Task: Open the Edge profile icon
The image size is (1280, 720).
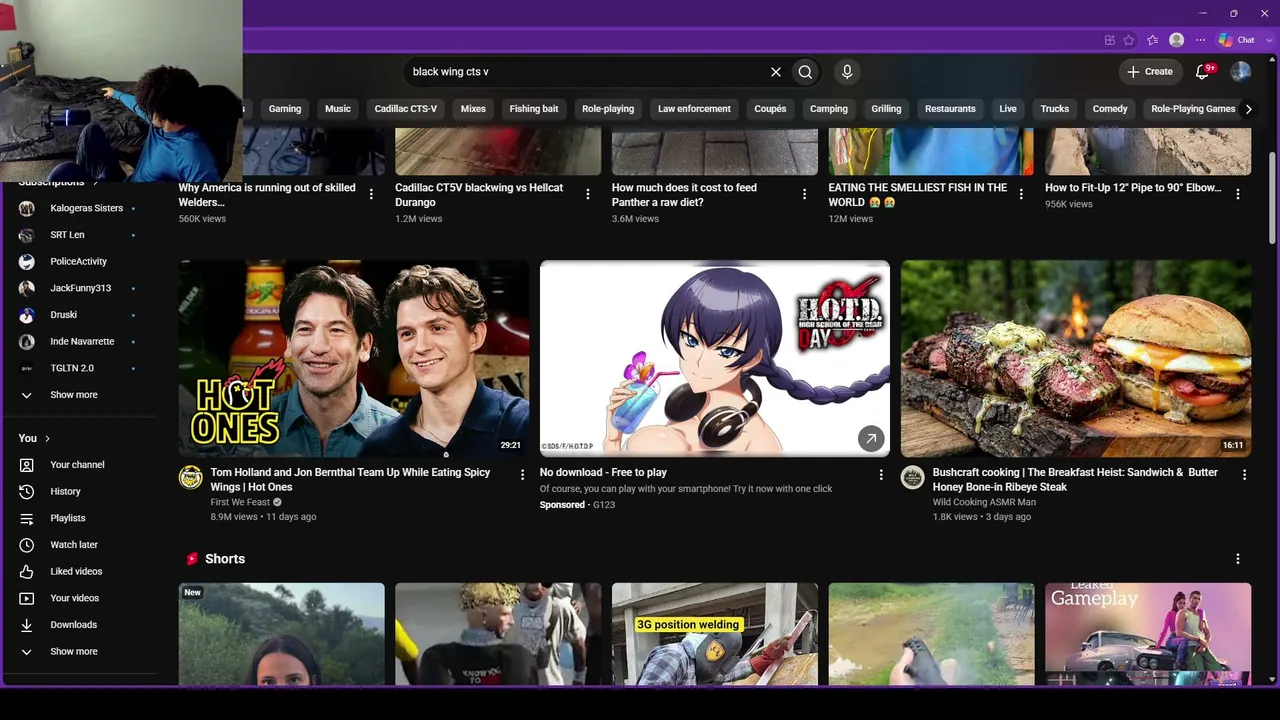Action: [1177, 40]
